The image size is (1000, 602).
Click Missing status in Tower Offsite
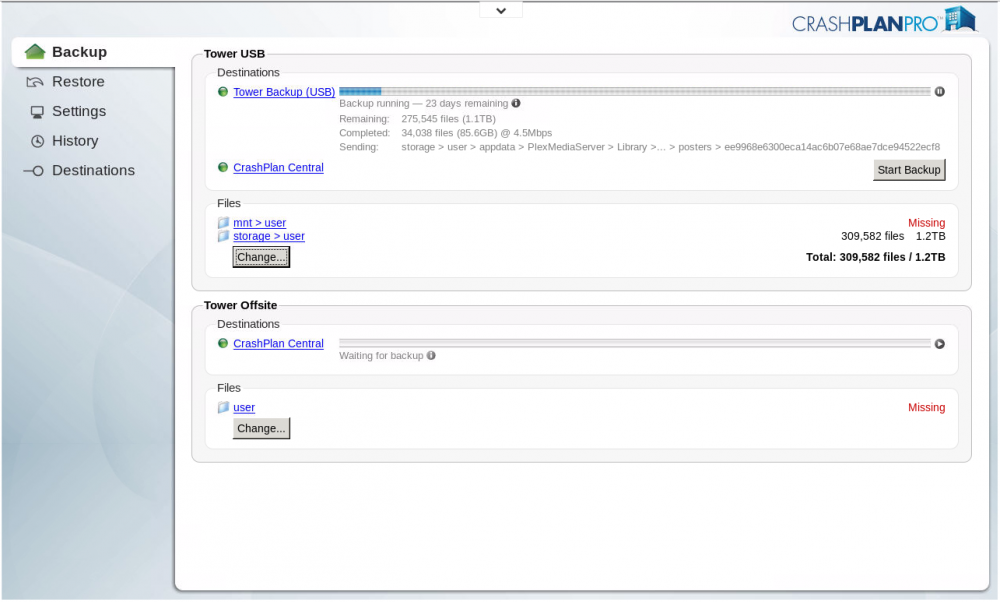[x=926, y=407]
